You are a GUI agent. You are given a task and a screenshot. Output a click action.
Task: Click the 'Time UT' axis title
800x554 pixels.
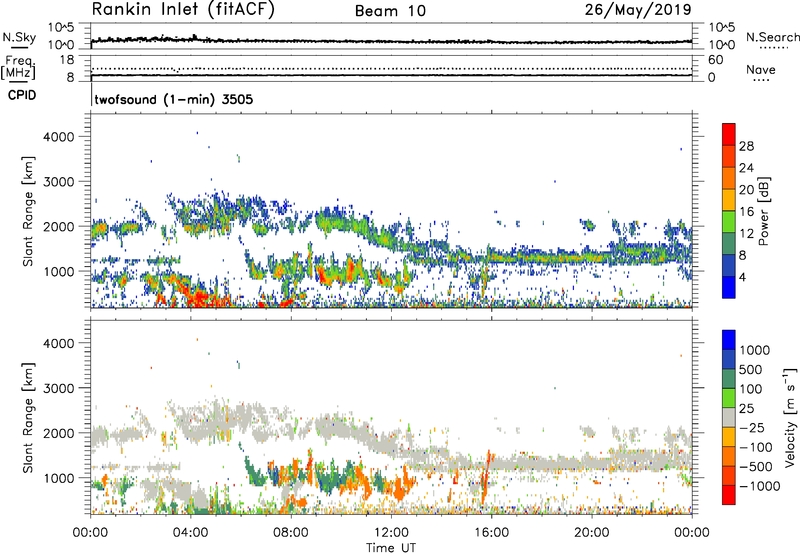391,548
